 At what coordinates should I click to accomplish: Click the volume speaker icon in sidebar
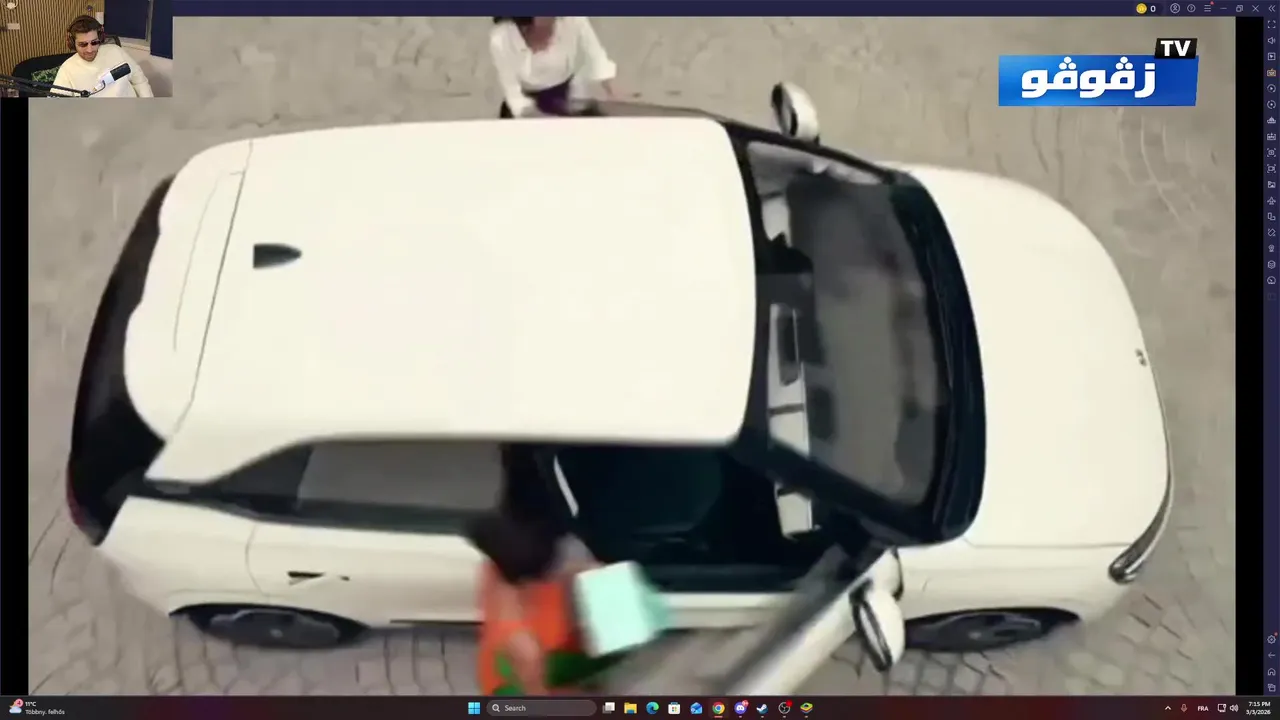pyautogui.click(x=1271, y=40)
